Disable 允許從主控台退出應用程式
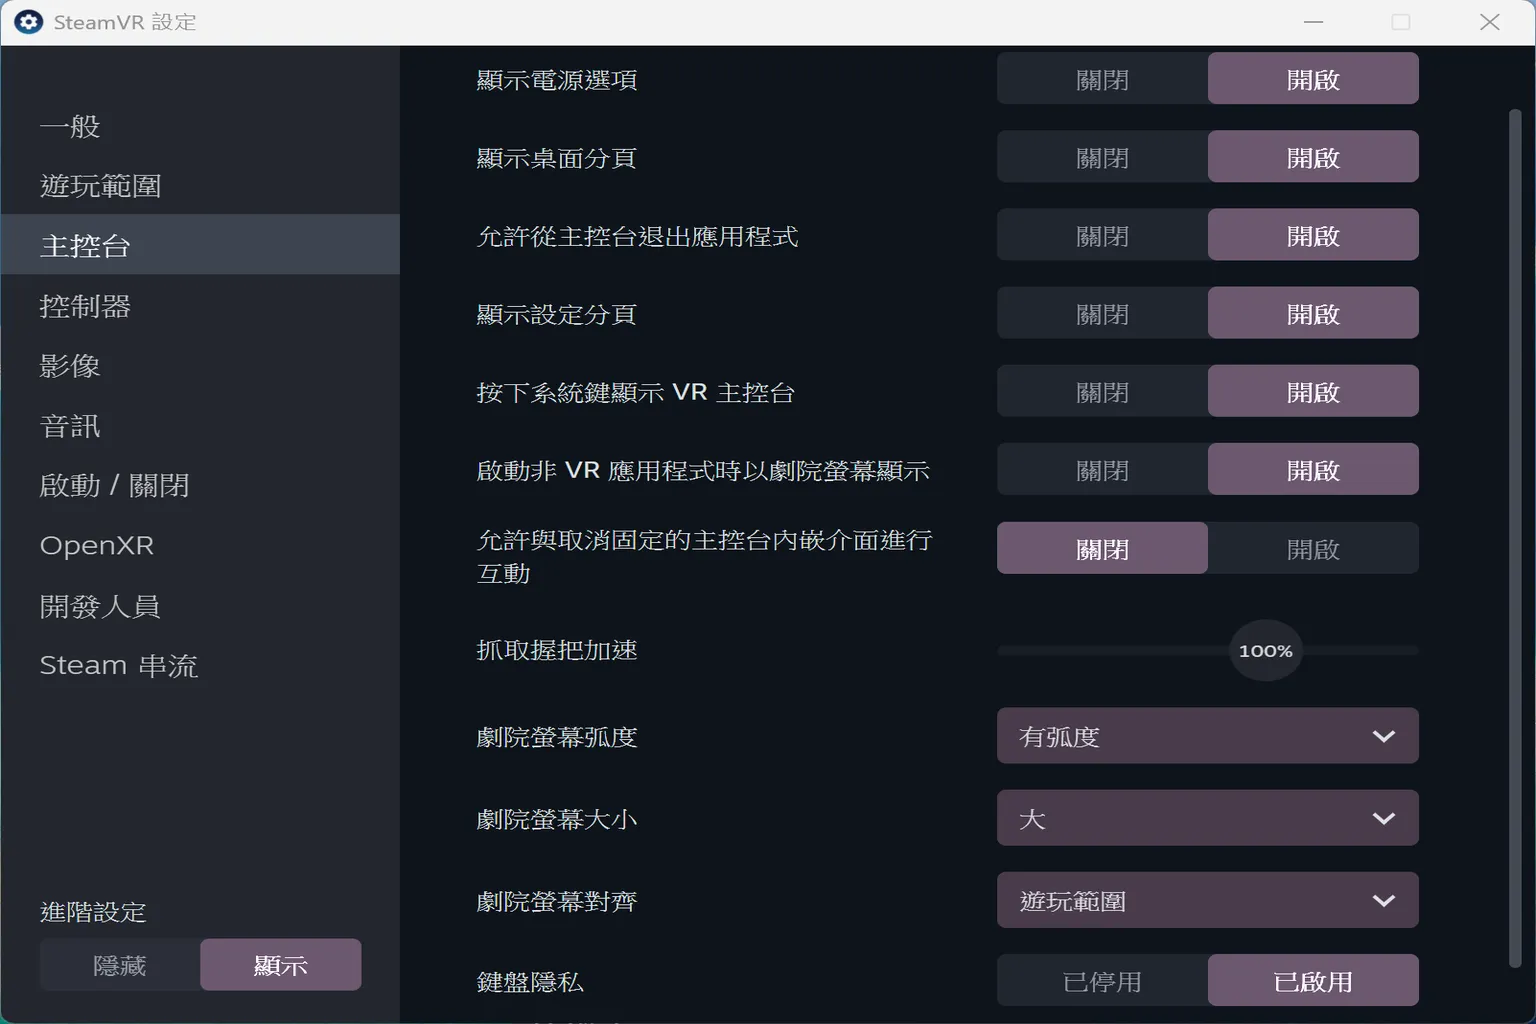1536x1024 pixels. 1101,234
